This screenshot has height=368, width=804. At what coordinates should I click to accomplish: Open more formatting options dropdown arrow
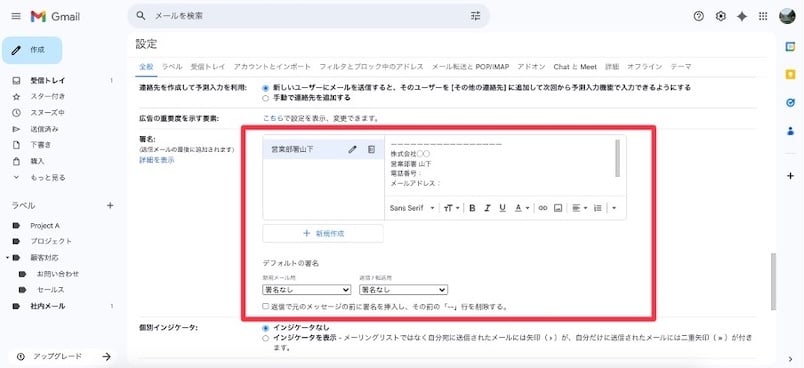click(x=614, y=208)
